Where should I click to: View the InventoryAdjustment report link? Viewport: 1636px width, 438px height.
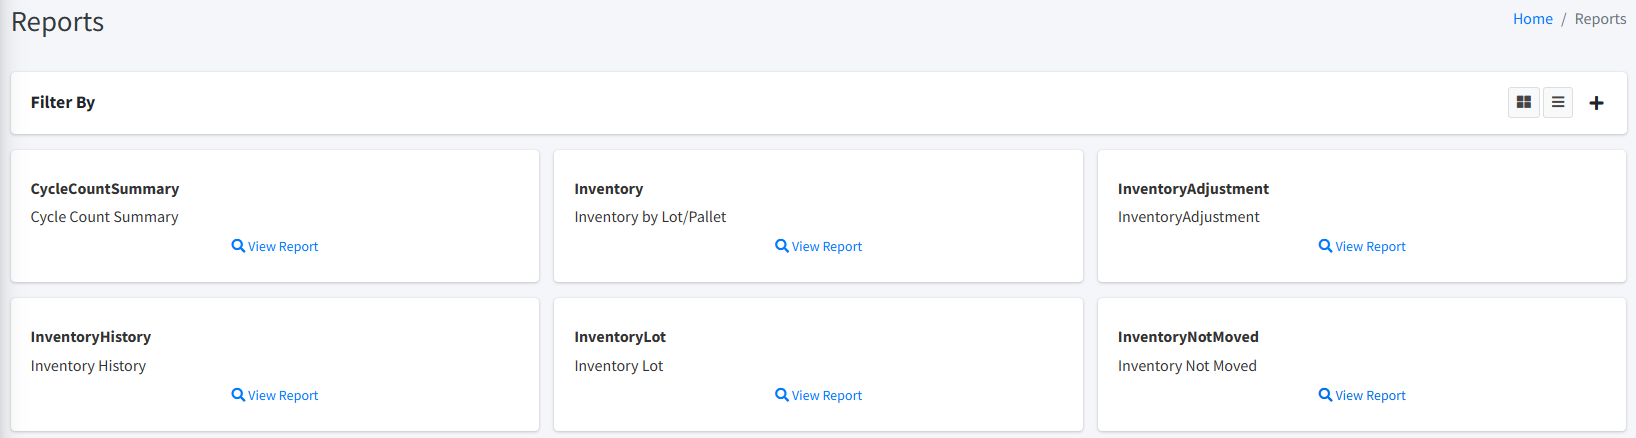(x=1370, y=247)
